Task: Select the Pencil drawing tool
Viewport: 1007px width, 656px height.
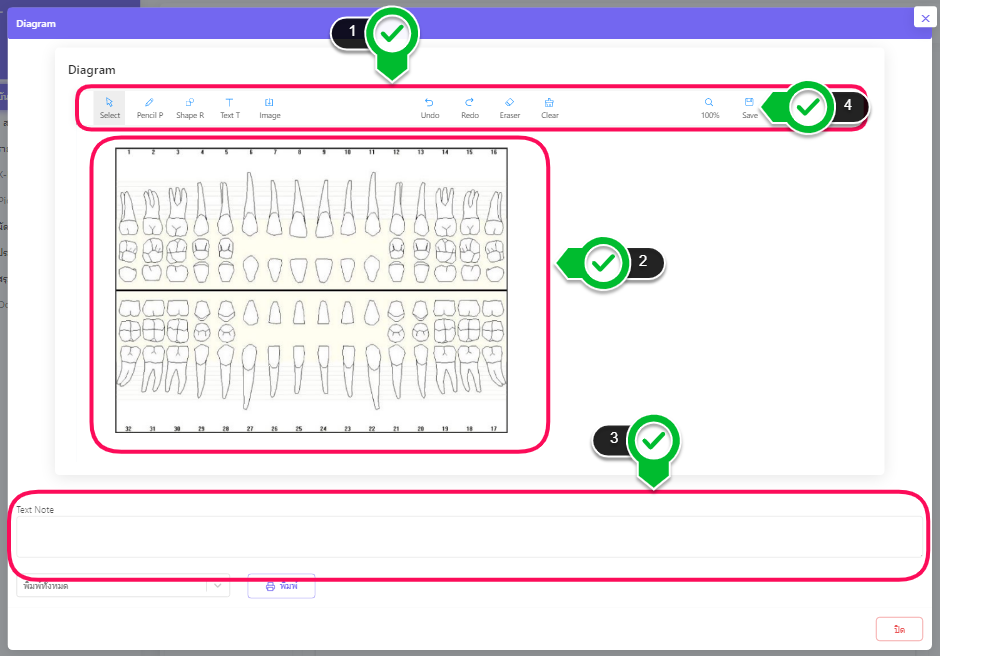Action: [150, 107]
